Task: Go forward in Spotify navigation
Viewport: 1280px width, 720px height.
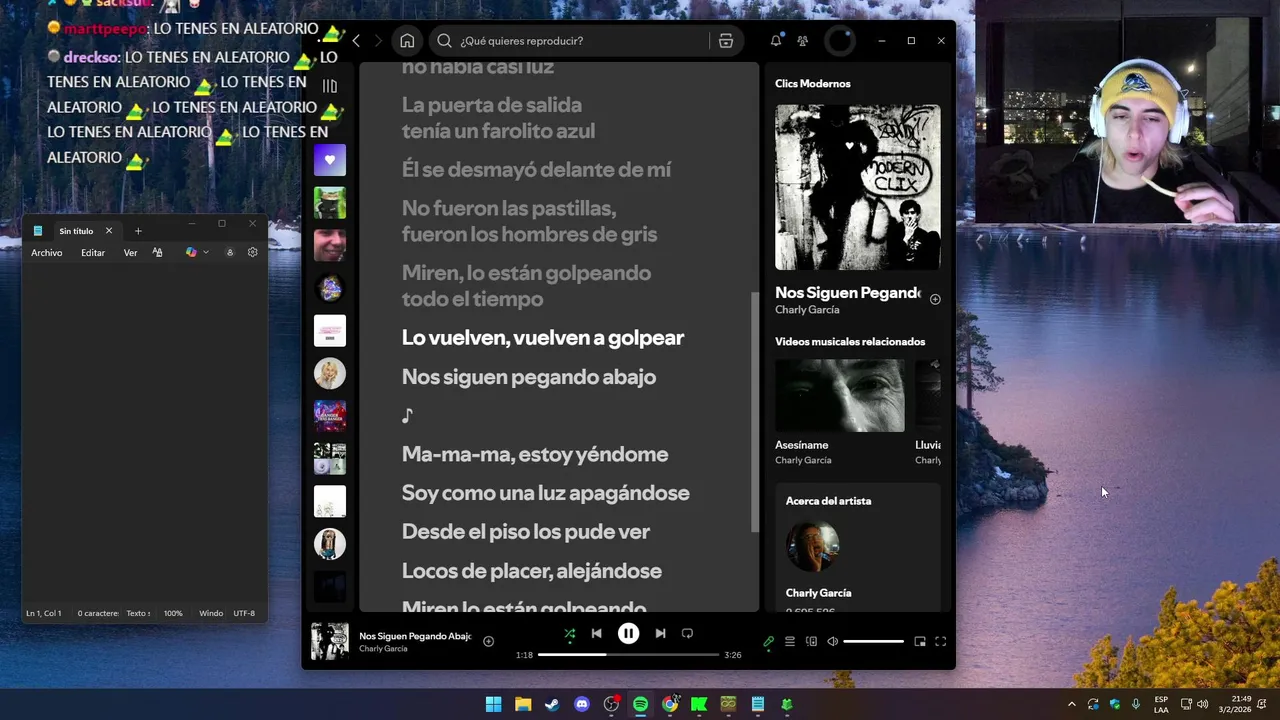Action: coord(378,41)
